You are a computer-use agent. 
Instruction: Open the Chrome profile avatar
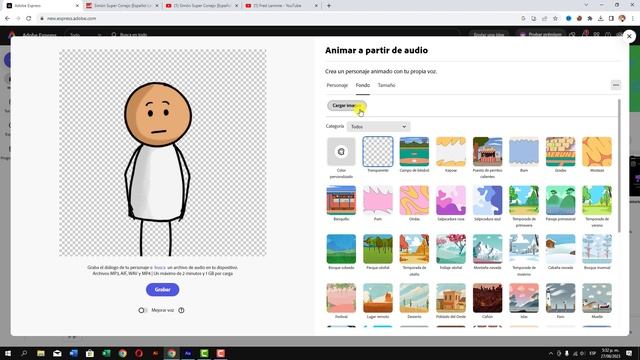(622, 18)
